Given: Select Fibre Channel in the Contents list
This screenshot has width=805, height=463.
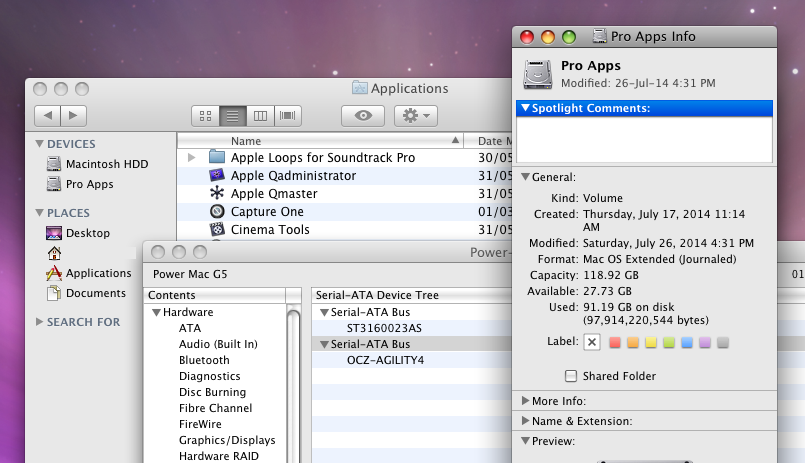Looking at the screenshot, I should click(216, 408).
